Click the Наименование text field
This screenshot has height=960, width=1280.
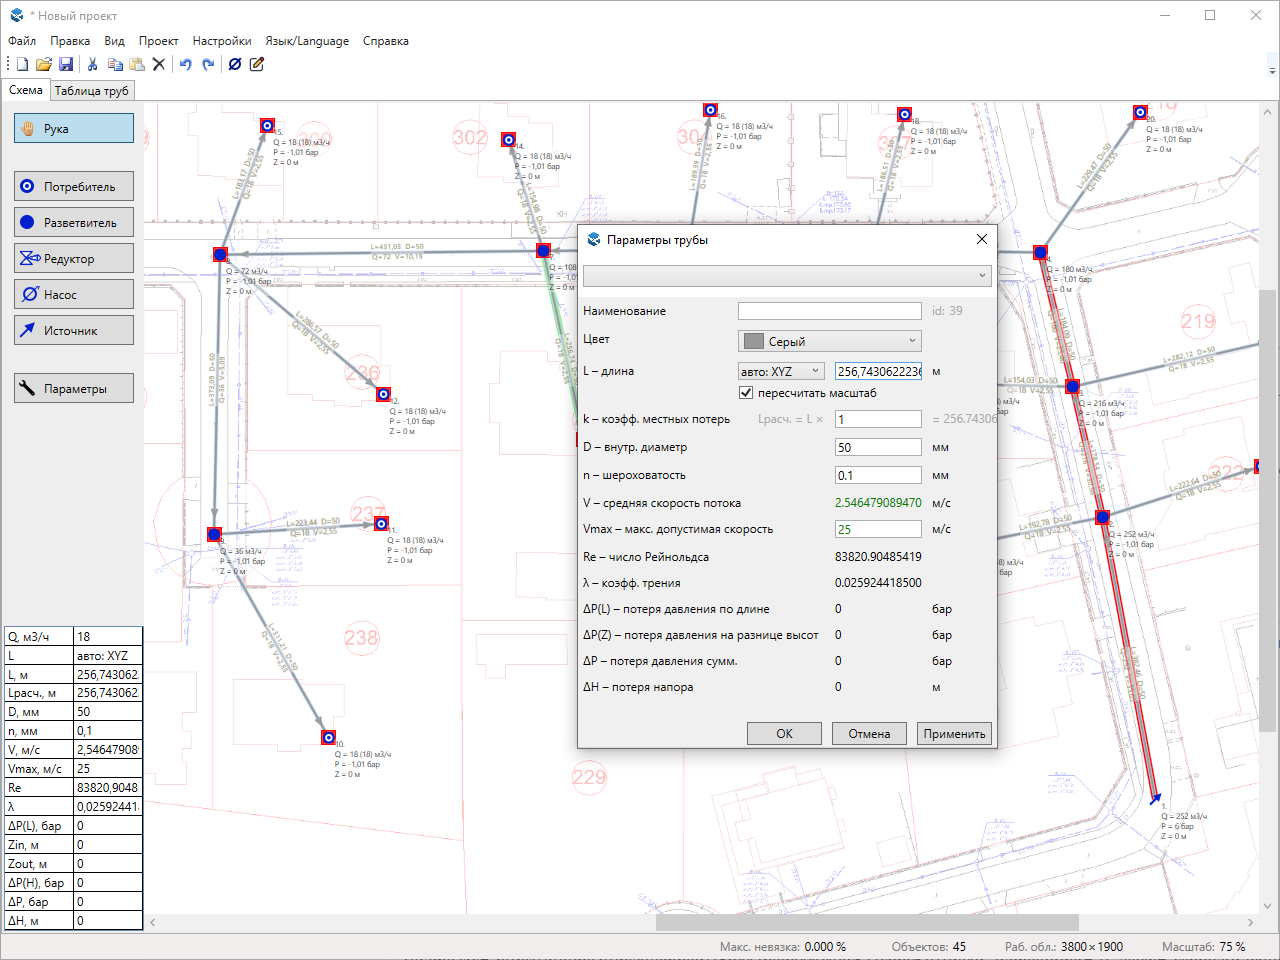coord(829,311)
